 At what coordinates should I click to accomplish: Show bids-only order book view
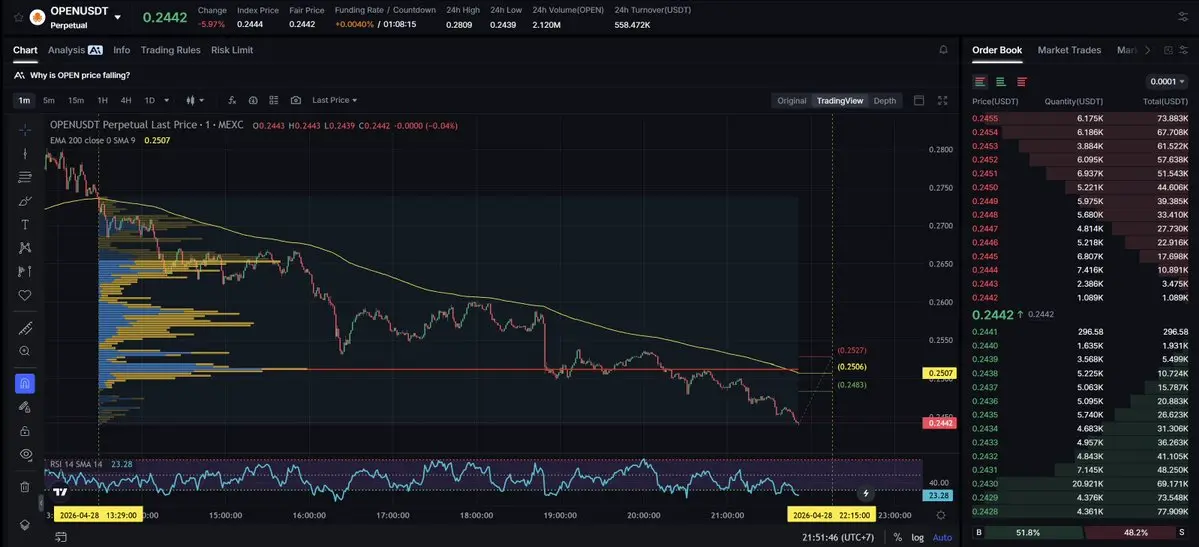(1000, 82)
